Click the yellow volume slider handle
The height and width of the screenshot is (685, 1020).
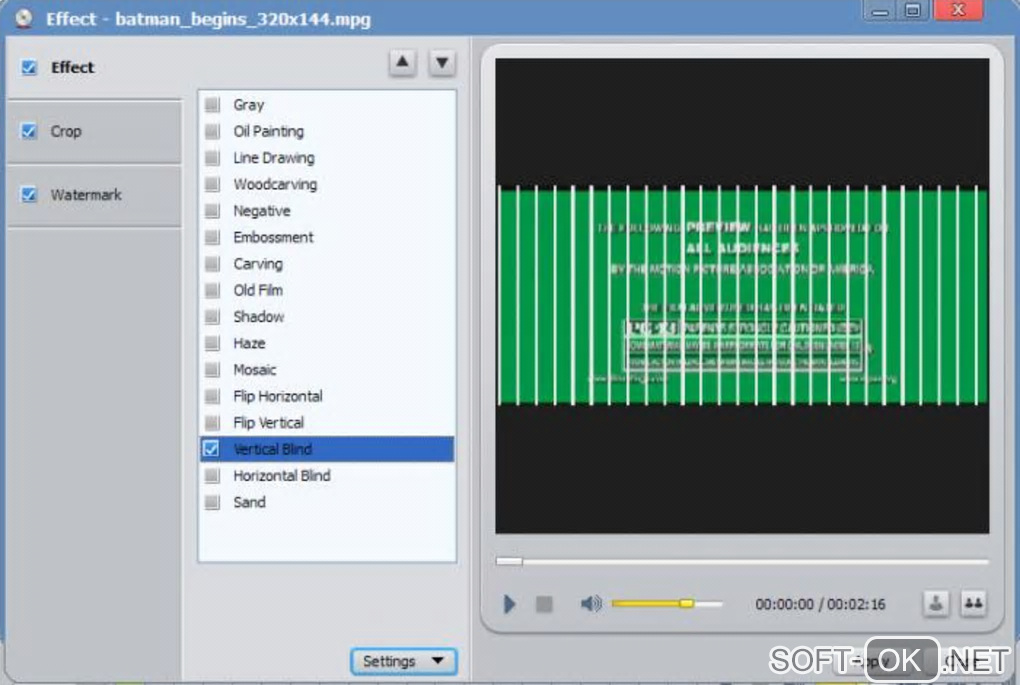pyautogui.click(x=686, y=604)
